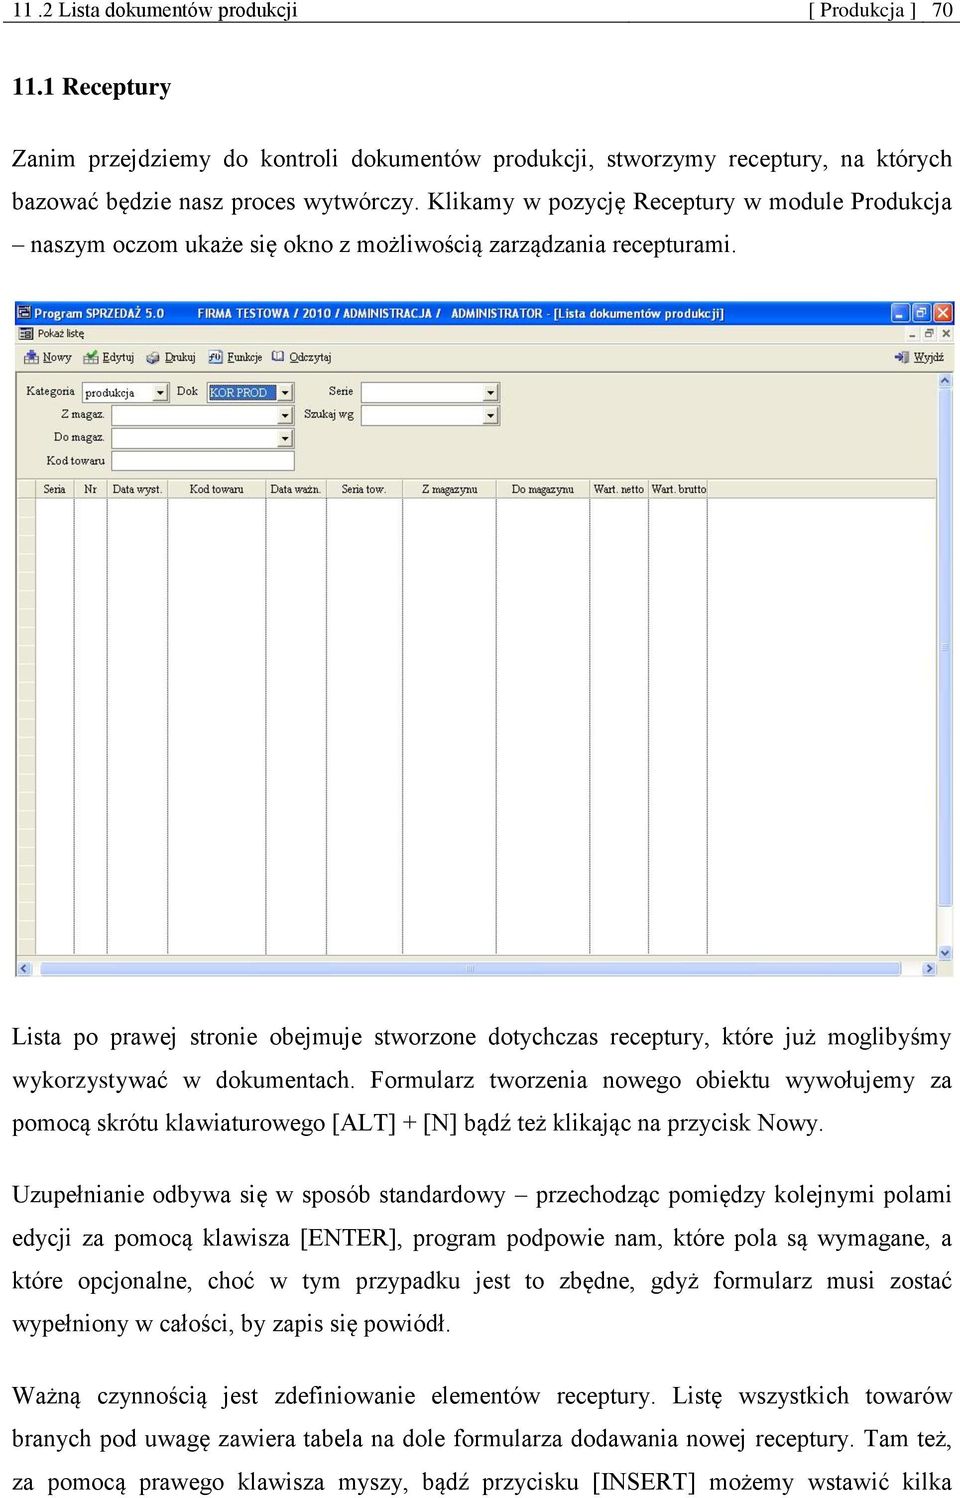The width and height of the screenshot is (960, 1498).
Task: Click the Seria tow. column header
Action: pyautogui.click(x=364, y=489)
